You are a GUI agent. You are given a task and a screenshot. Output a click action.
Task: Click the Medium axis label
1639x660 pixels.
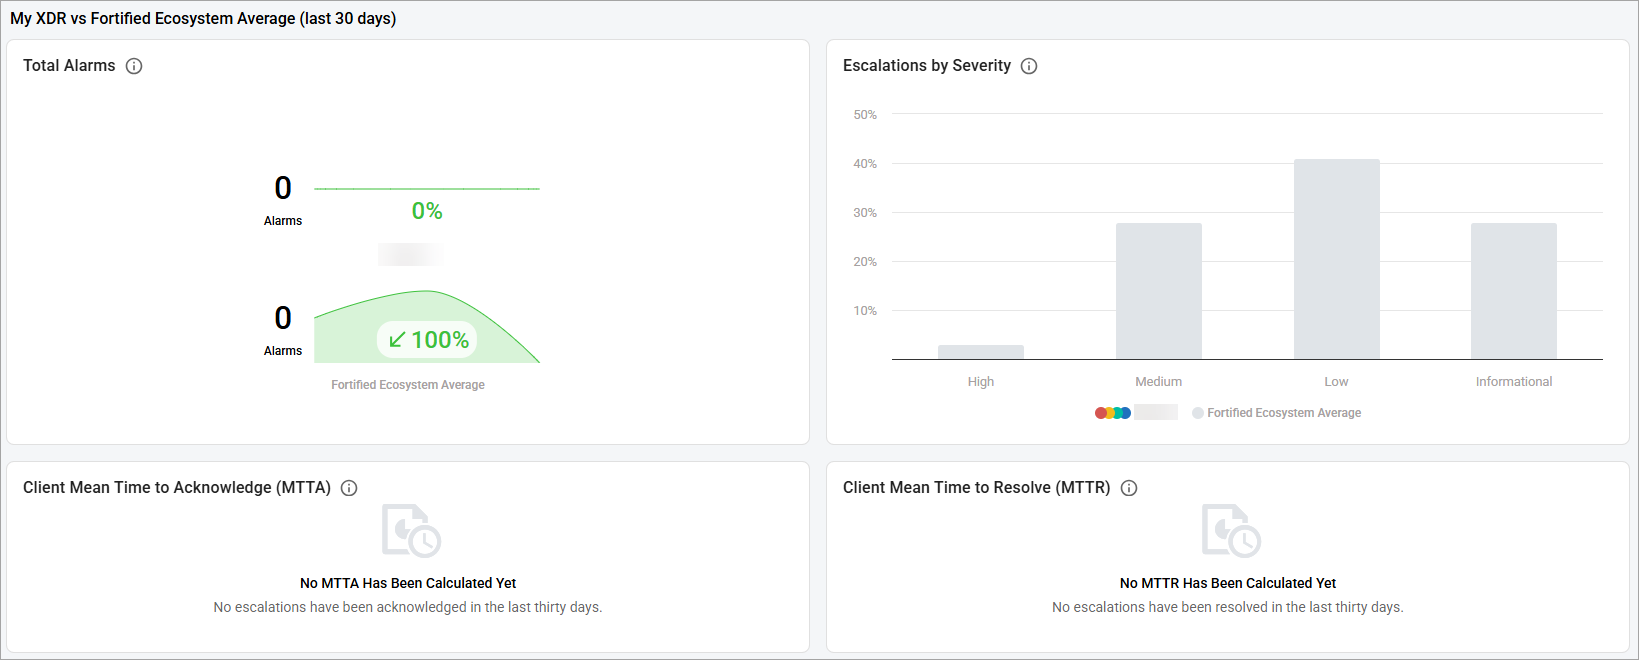1158,382
